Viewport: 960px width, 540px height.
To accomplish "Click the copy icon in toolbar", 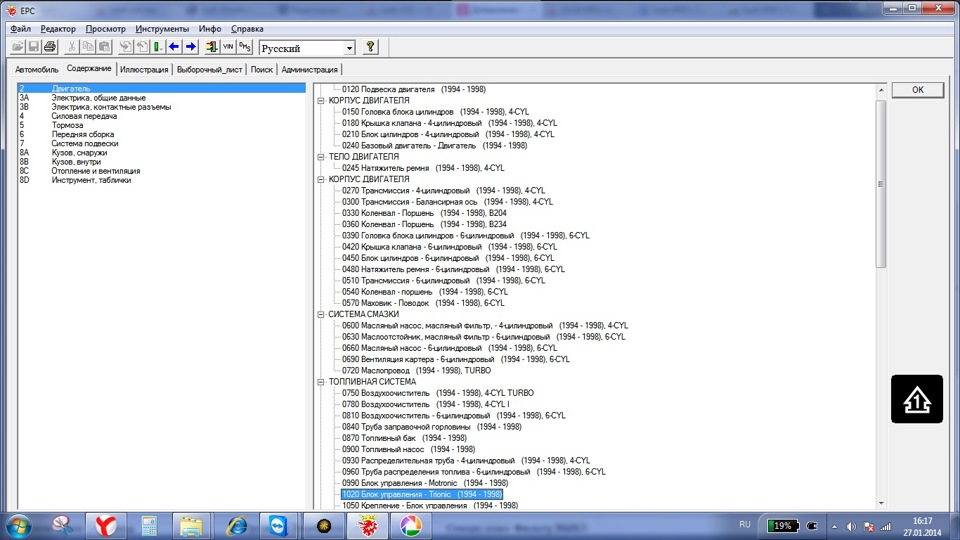I will pos(88,47).
